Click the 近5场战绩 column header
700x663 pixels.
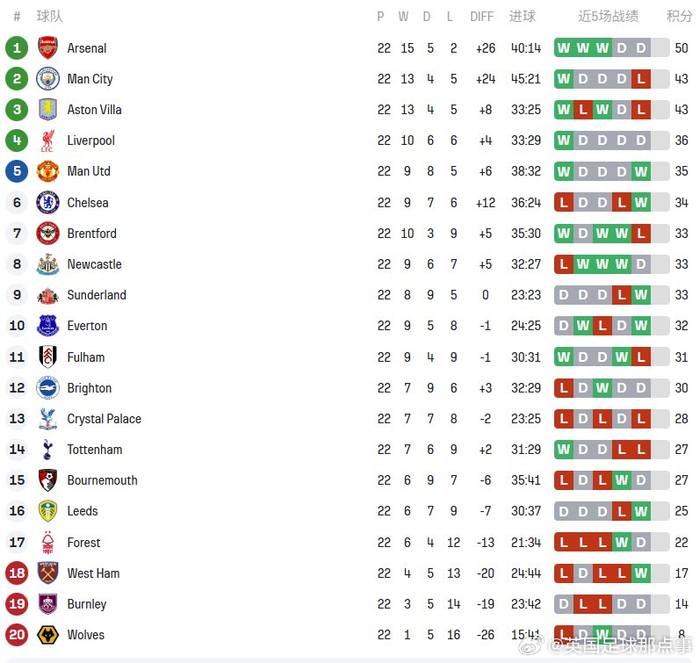point(608,16)
